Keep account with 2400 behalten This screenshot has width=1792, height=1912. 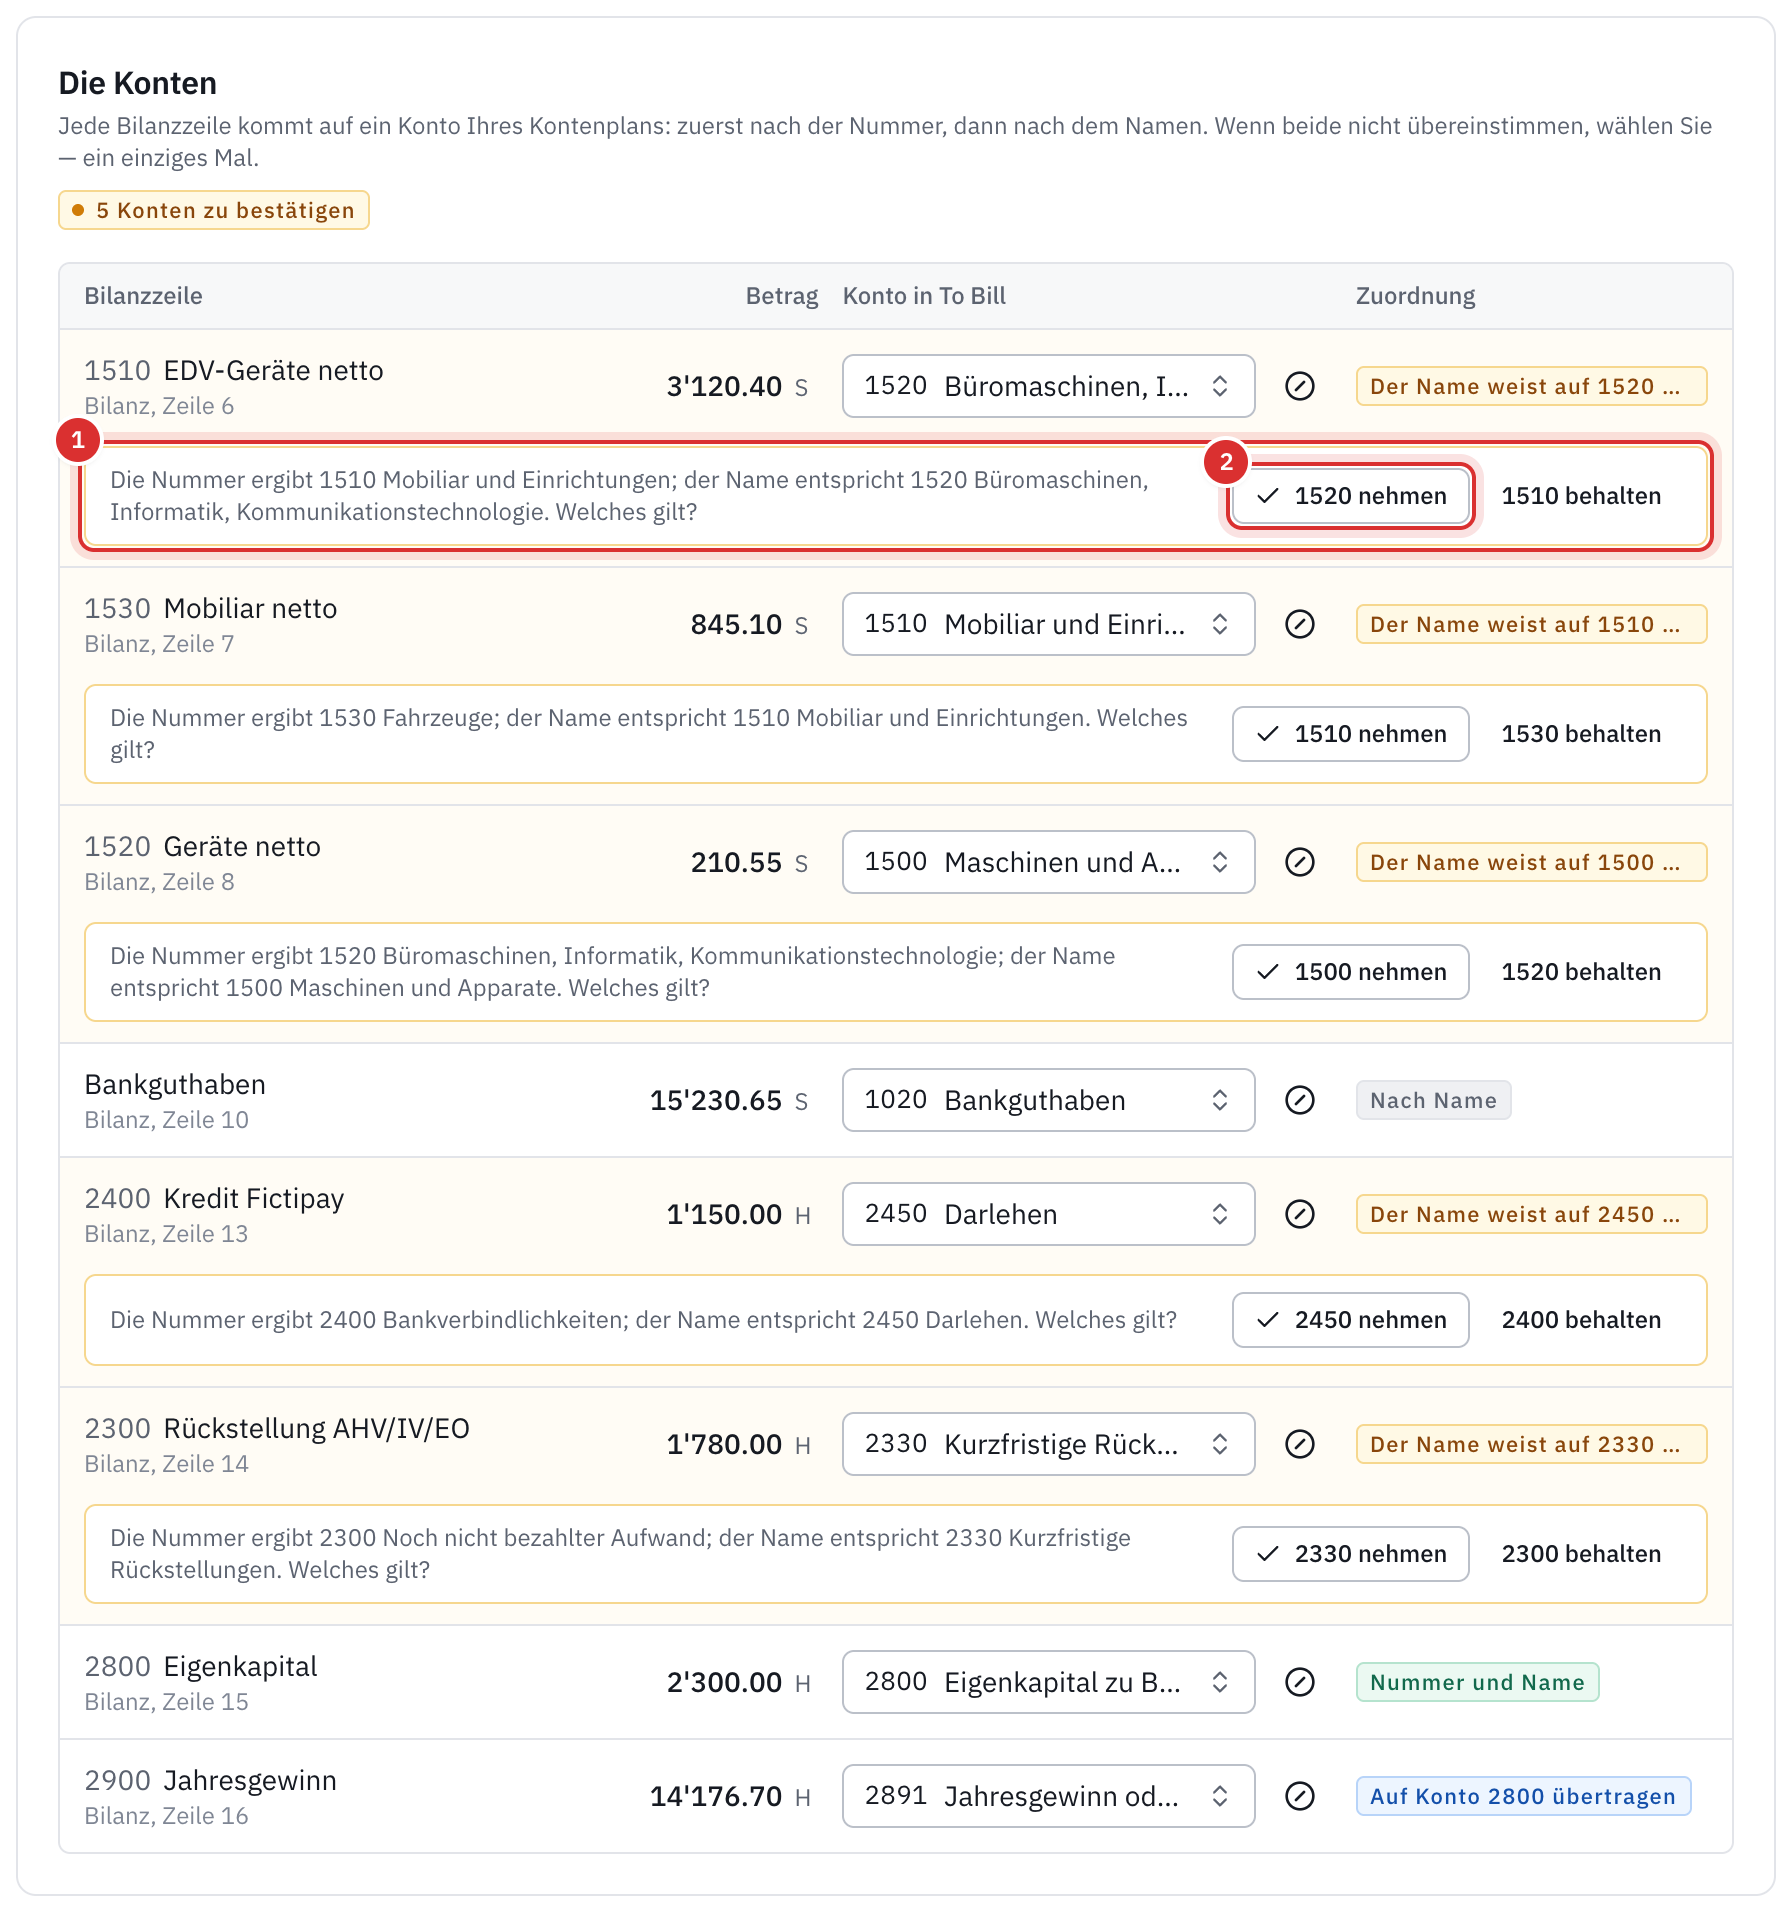click(x=1581, y=1320)
